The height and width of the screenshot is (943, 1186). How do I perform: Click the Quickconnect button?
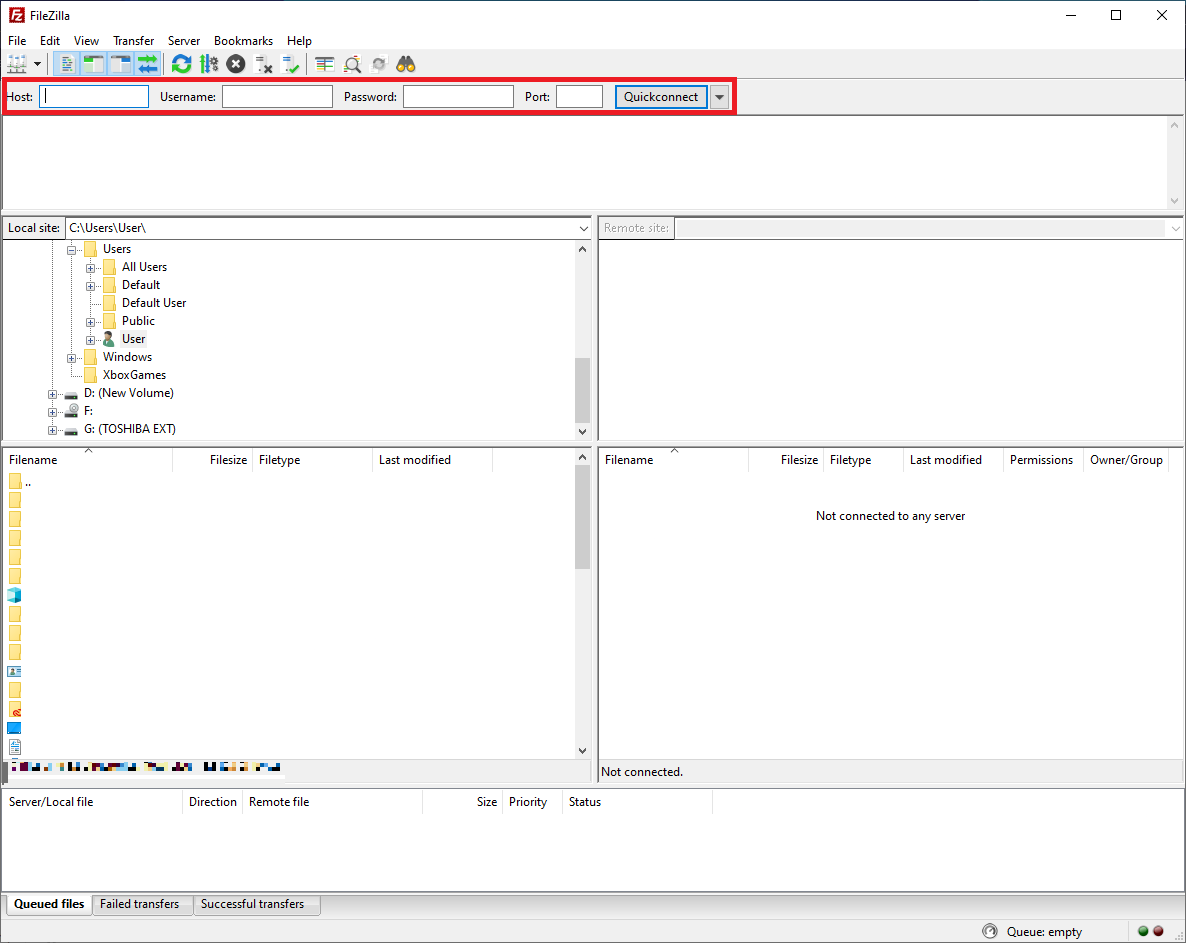point(661,97)
